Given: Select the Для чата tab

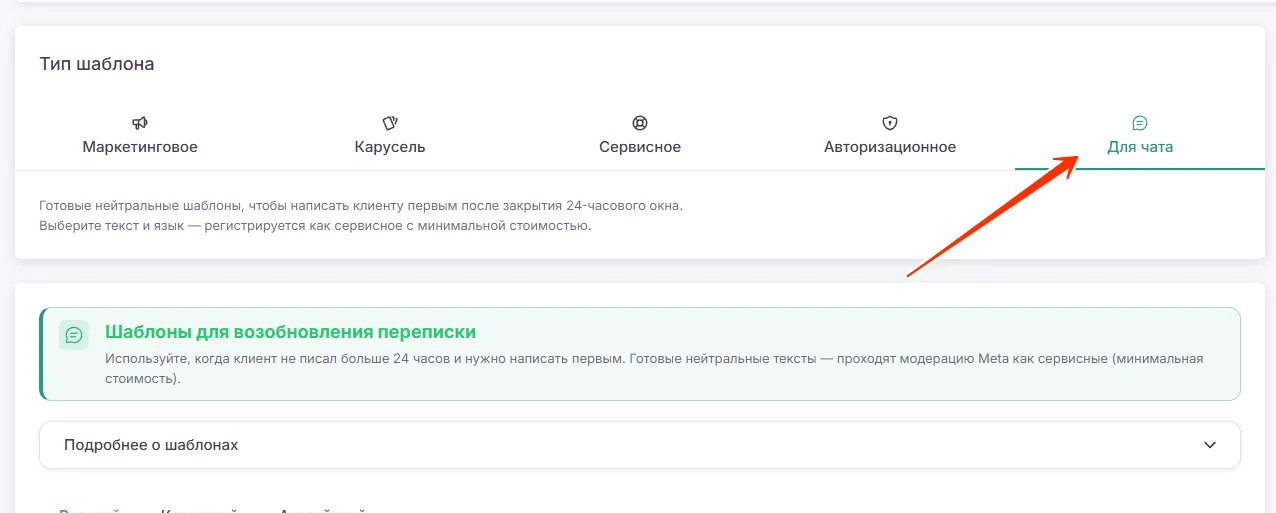Looking at the screenshot, I should pyautogui.click(x=1140, y=136).
